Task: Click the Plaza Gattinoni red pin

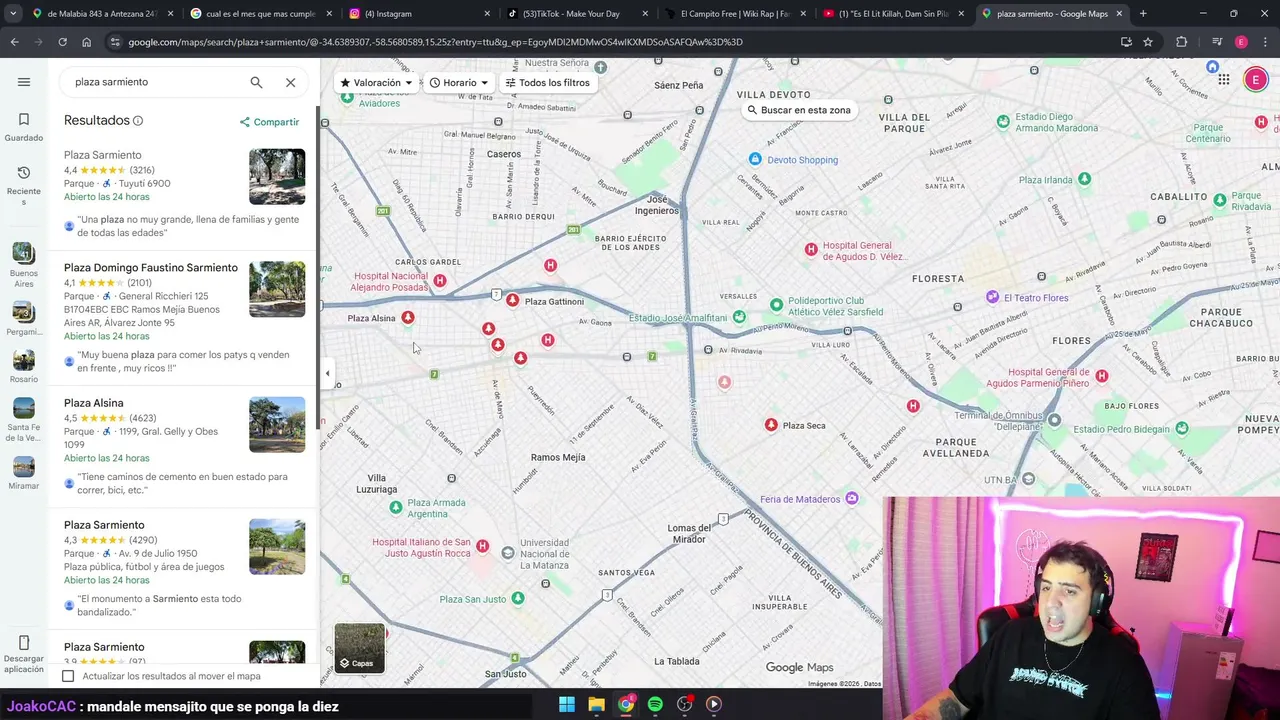Action: coord(512,300)
